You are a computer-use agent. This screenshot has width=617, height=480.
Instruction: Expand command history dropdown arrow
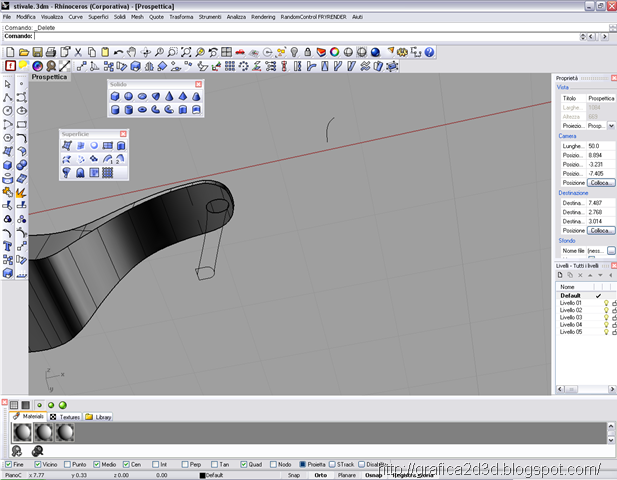click(x=583, y=37)
